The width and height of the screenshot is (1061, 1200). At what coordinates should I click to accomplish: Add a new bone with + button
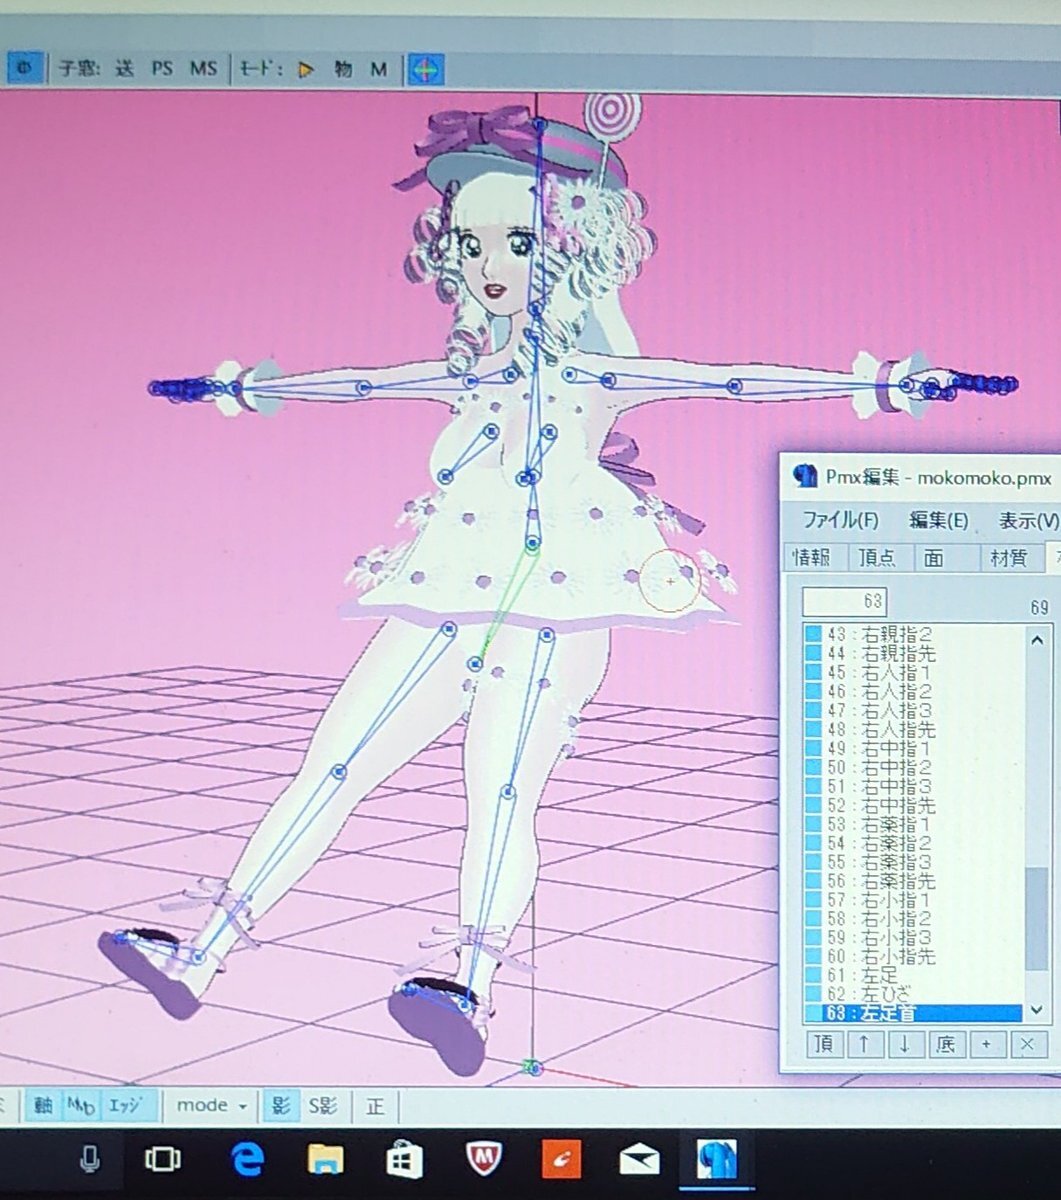[987, 1044]
